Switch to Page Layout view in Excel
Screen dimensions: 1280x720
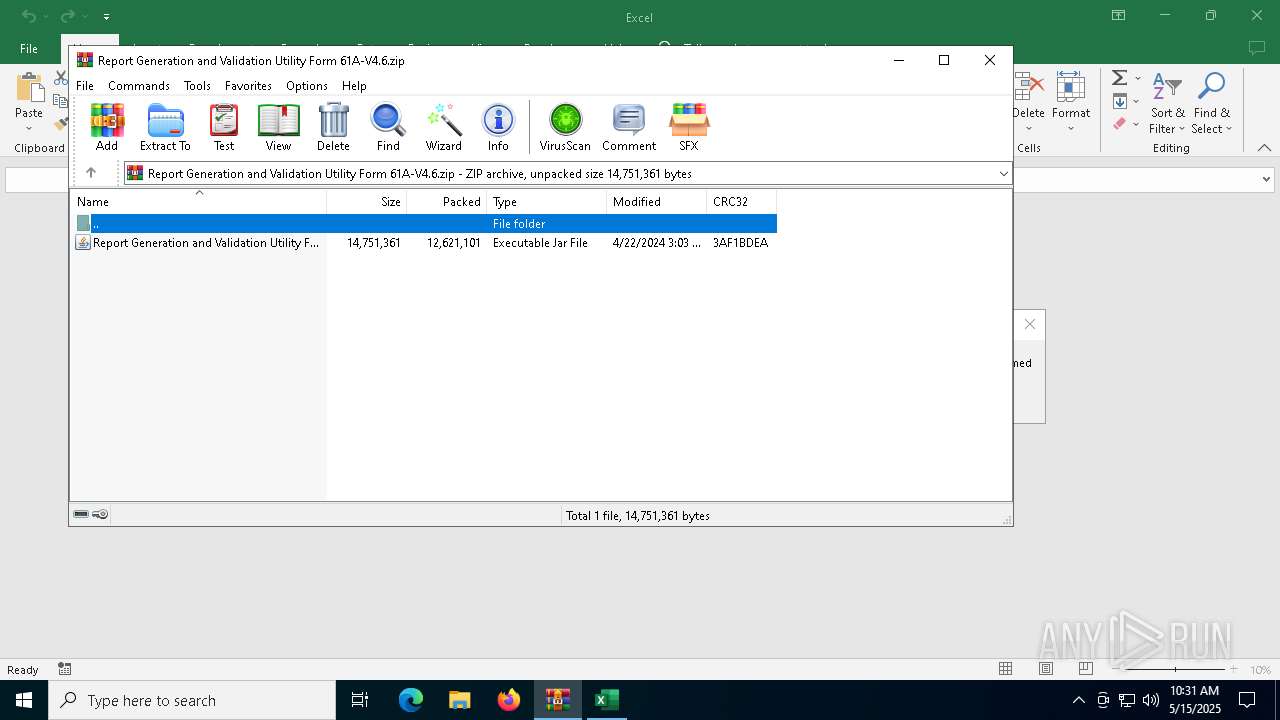(x=1046, y=669)
